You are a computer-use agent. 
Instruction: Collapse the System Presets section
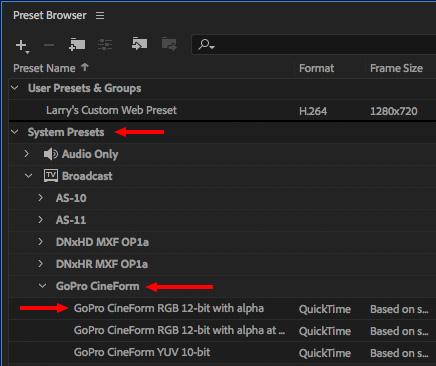pyautogui.click(x=15, y=132)
